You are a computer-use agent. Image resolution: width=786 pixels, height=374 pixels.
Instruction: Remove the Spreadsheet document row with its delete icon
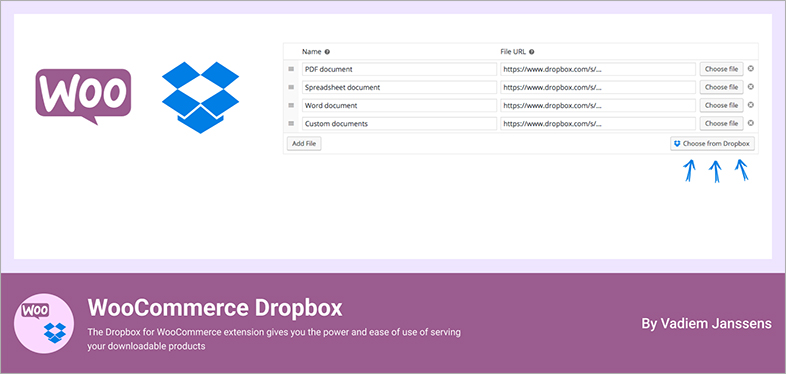click(x=750, y=87)
